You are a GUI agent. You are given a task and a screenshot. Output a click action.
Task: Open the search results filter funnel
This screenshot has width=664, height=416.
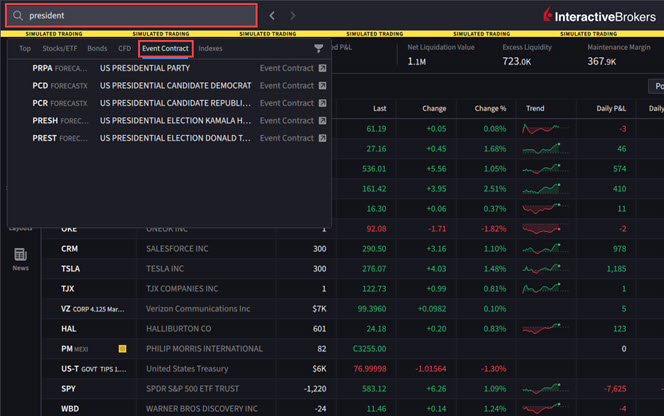pos(318,49)
